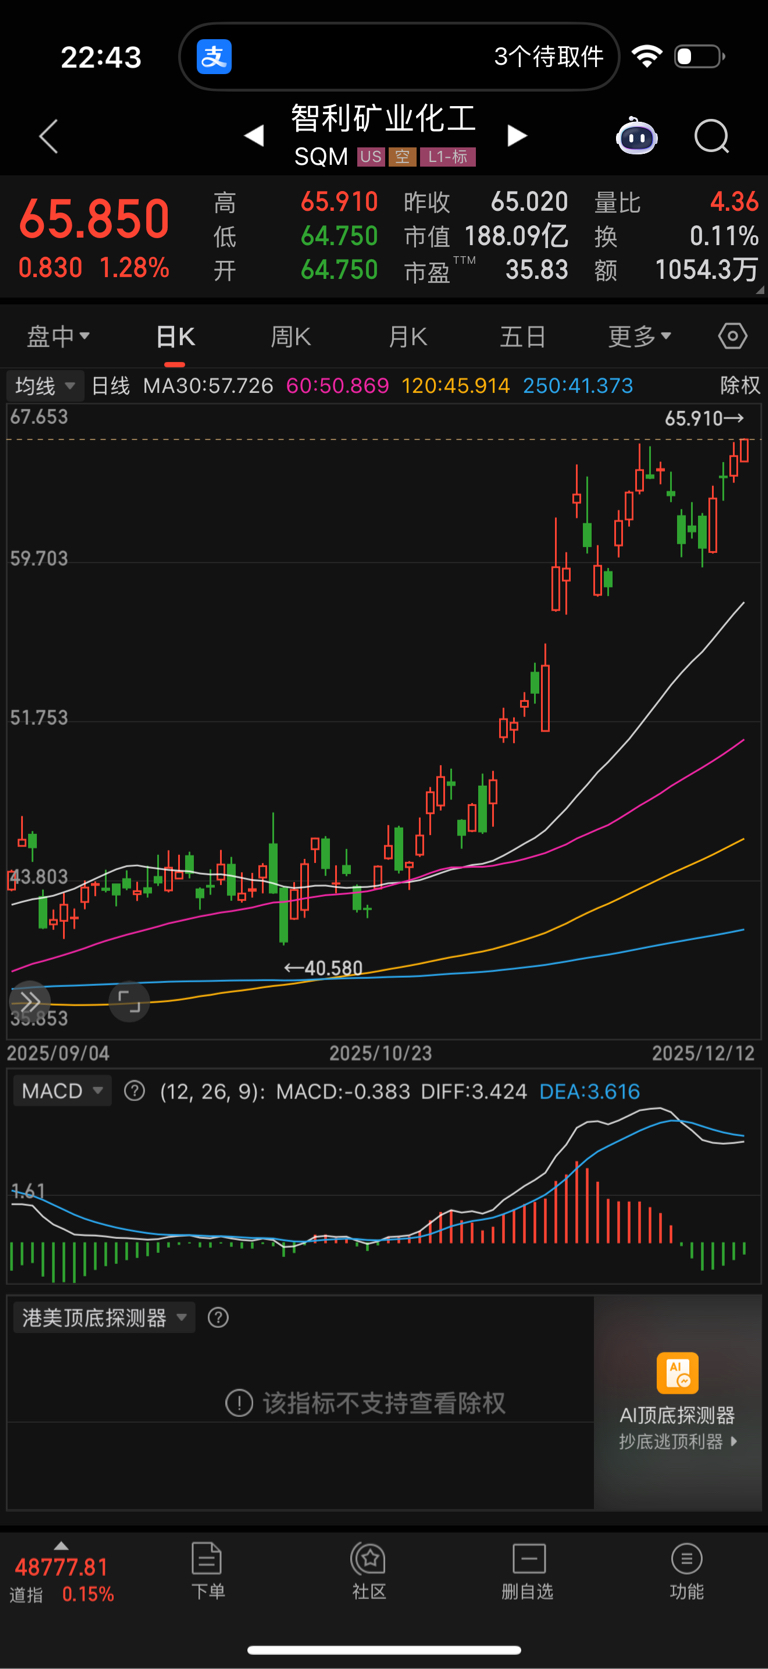Image resolution: width=768 pixels, height=1669 pixels.
Task: Tap the current price 65.850
Action: [94, 219]
